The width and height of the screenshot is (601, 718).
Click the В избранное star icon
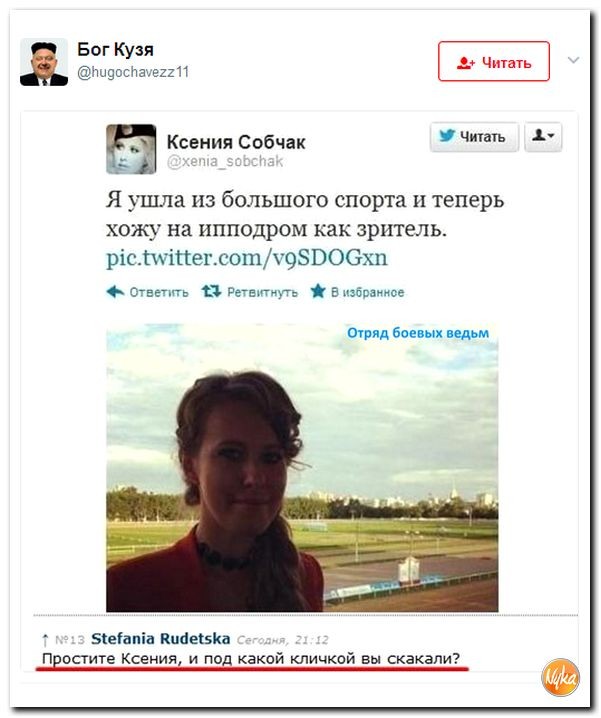[318, 291]
